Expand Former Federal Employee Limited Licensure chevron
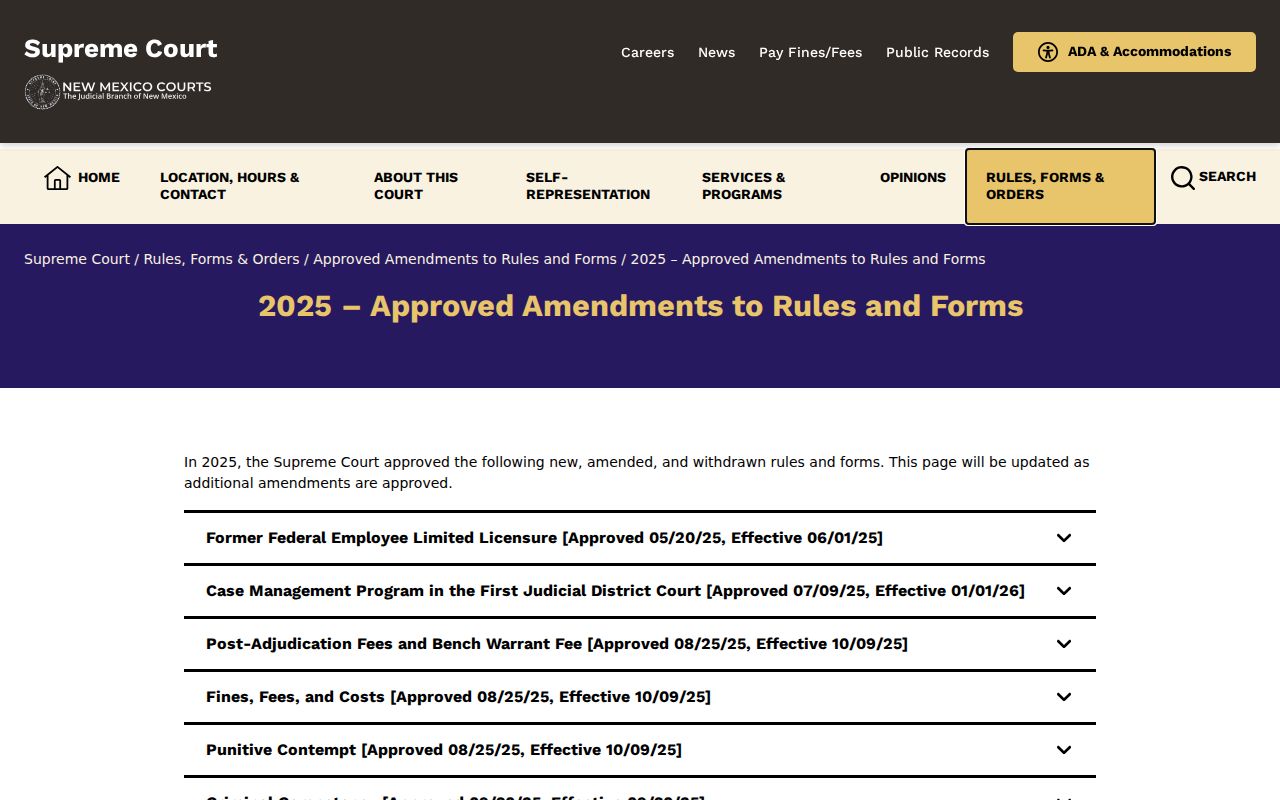 [x=1064, y=538]
